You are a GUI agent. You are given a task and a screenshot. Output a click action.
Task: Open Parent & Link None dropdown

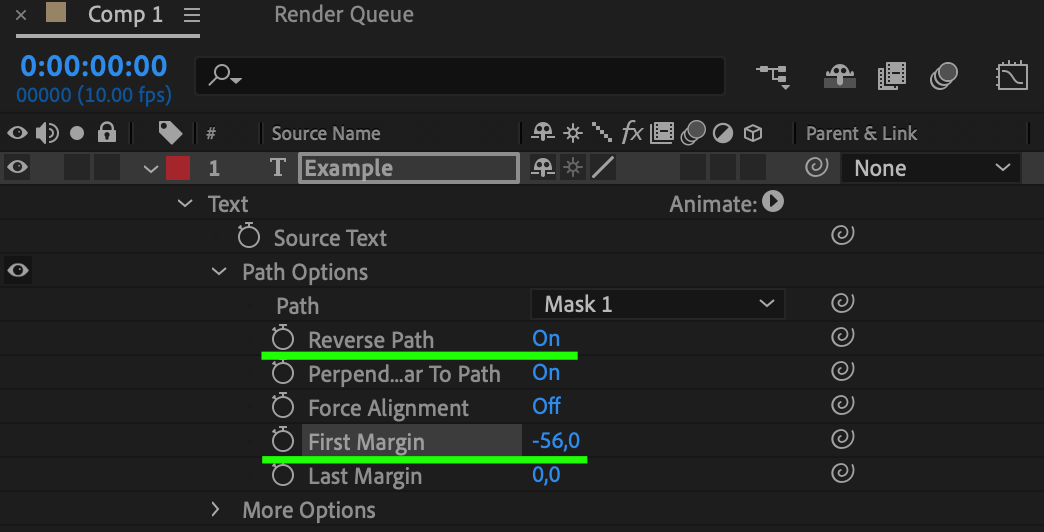tap(931, 168)
